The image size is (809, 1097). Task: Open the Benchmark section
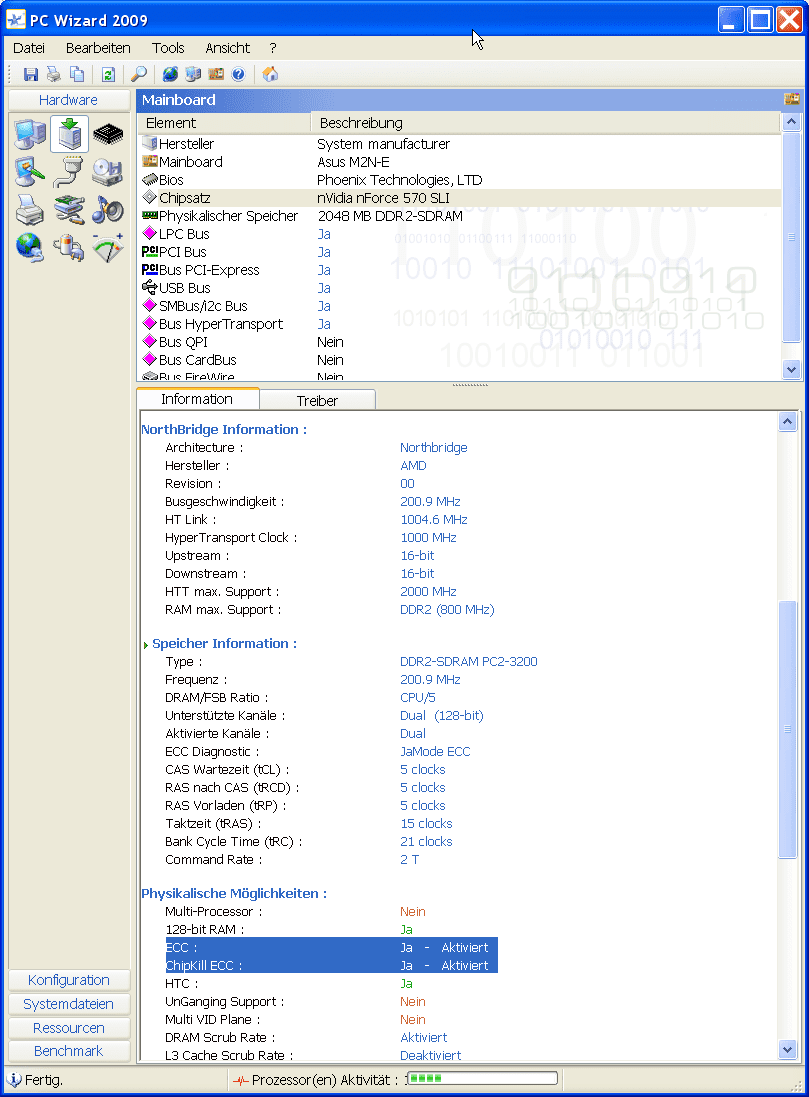69,1052
